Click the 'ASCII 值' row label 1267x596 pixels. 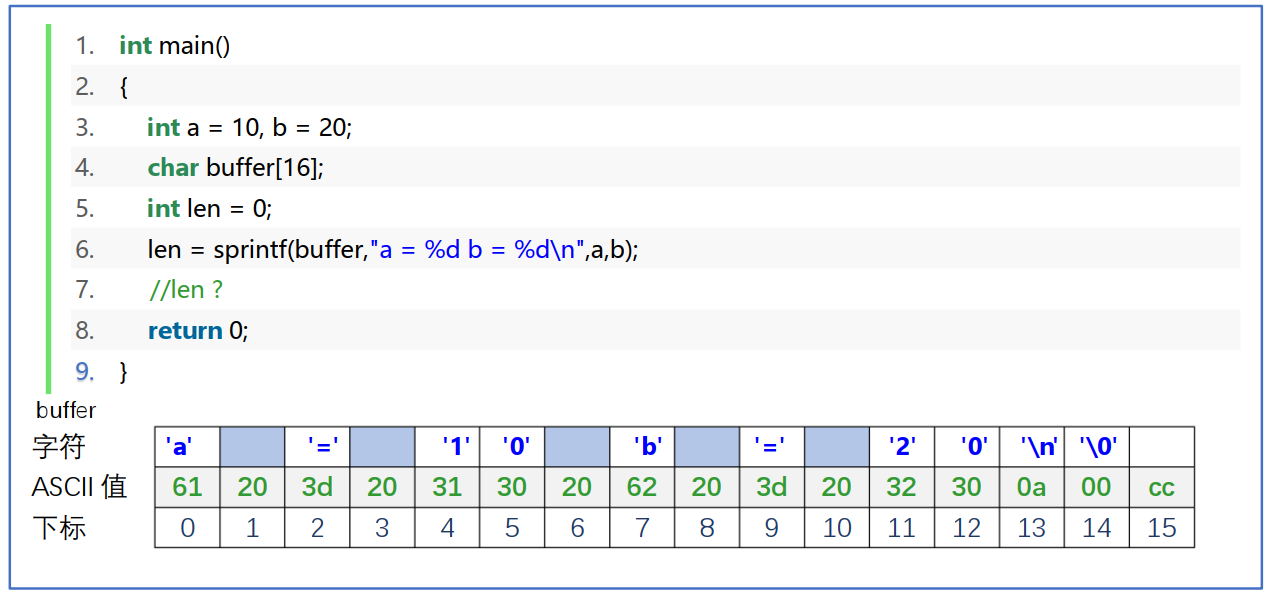79,487
